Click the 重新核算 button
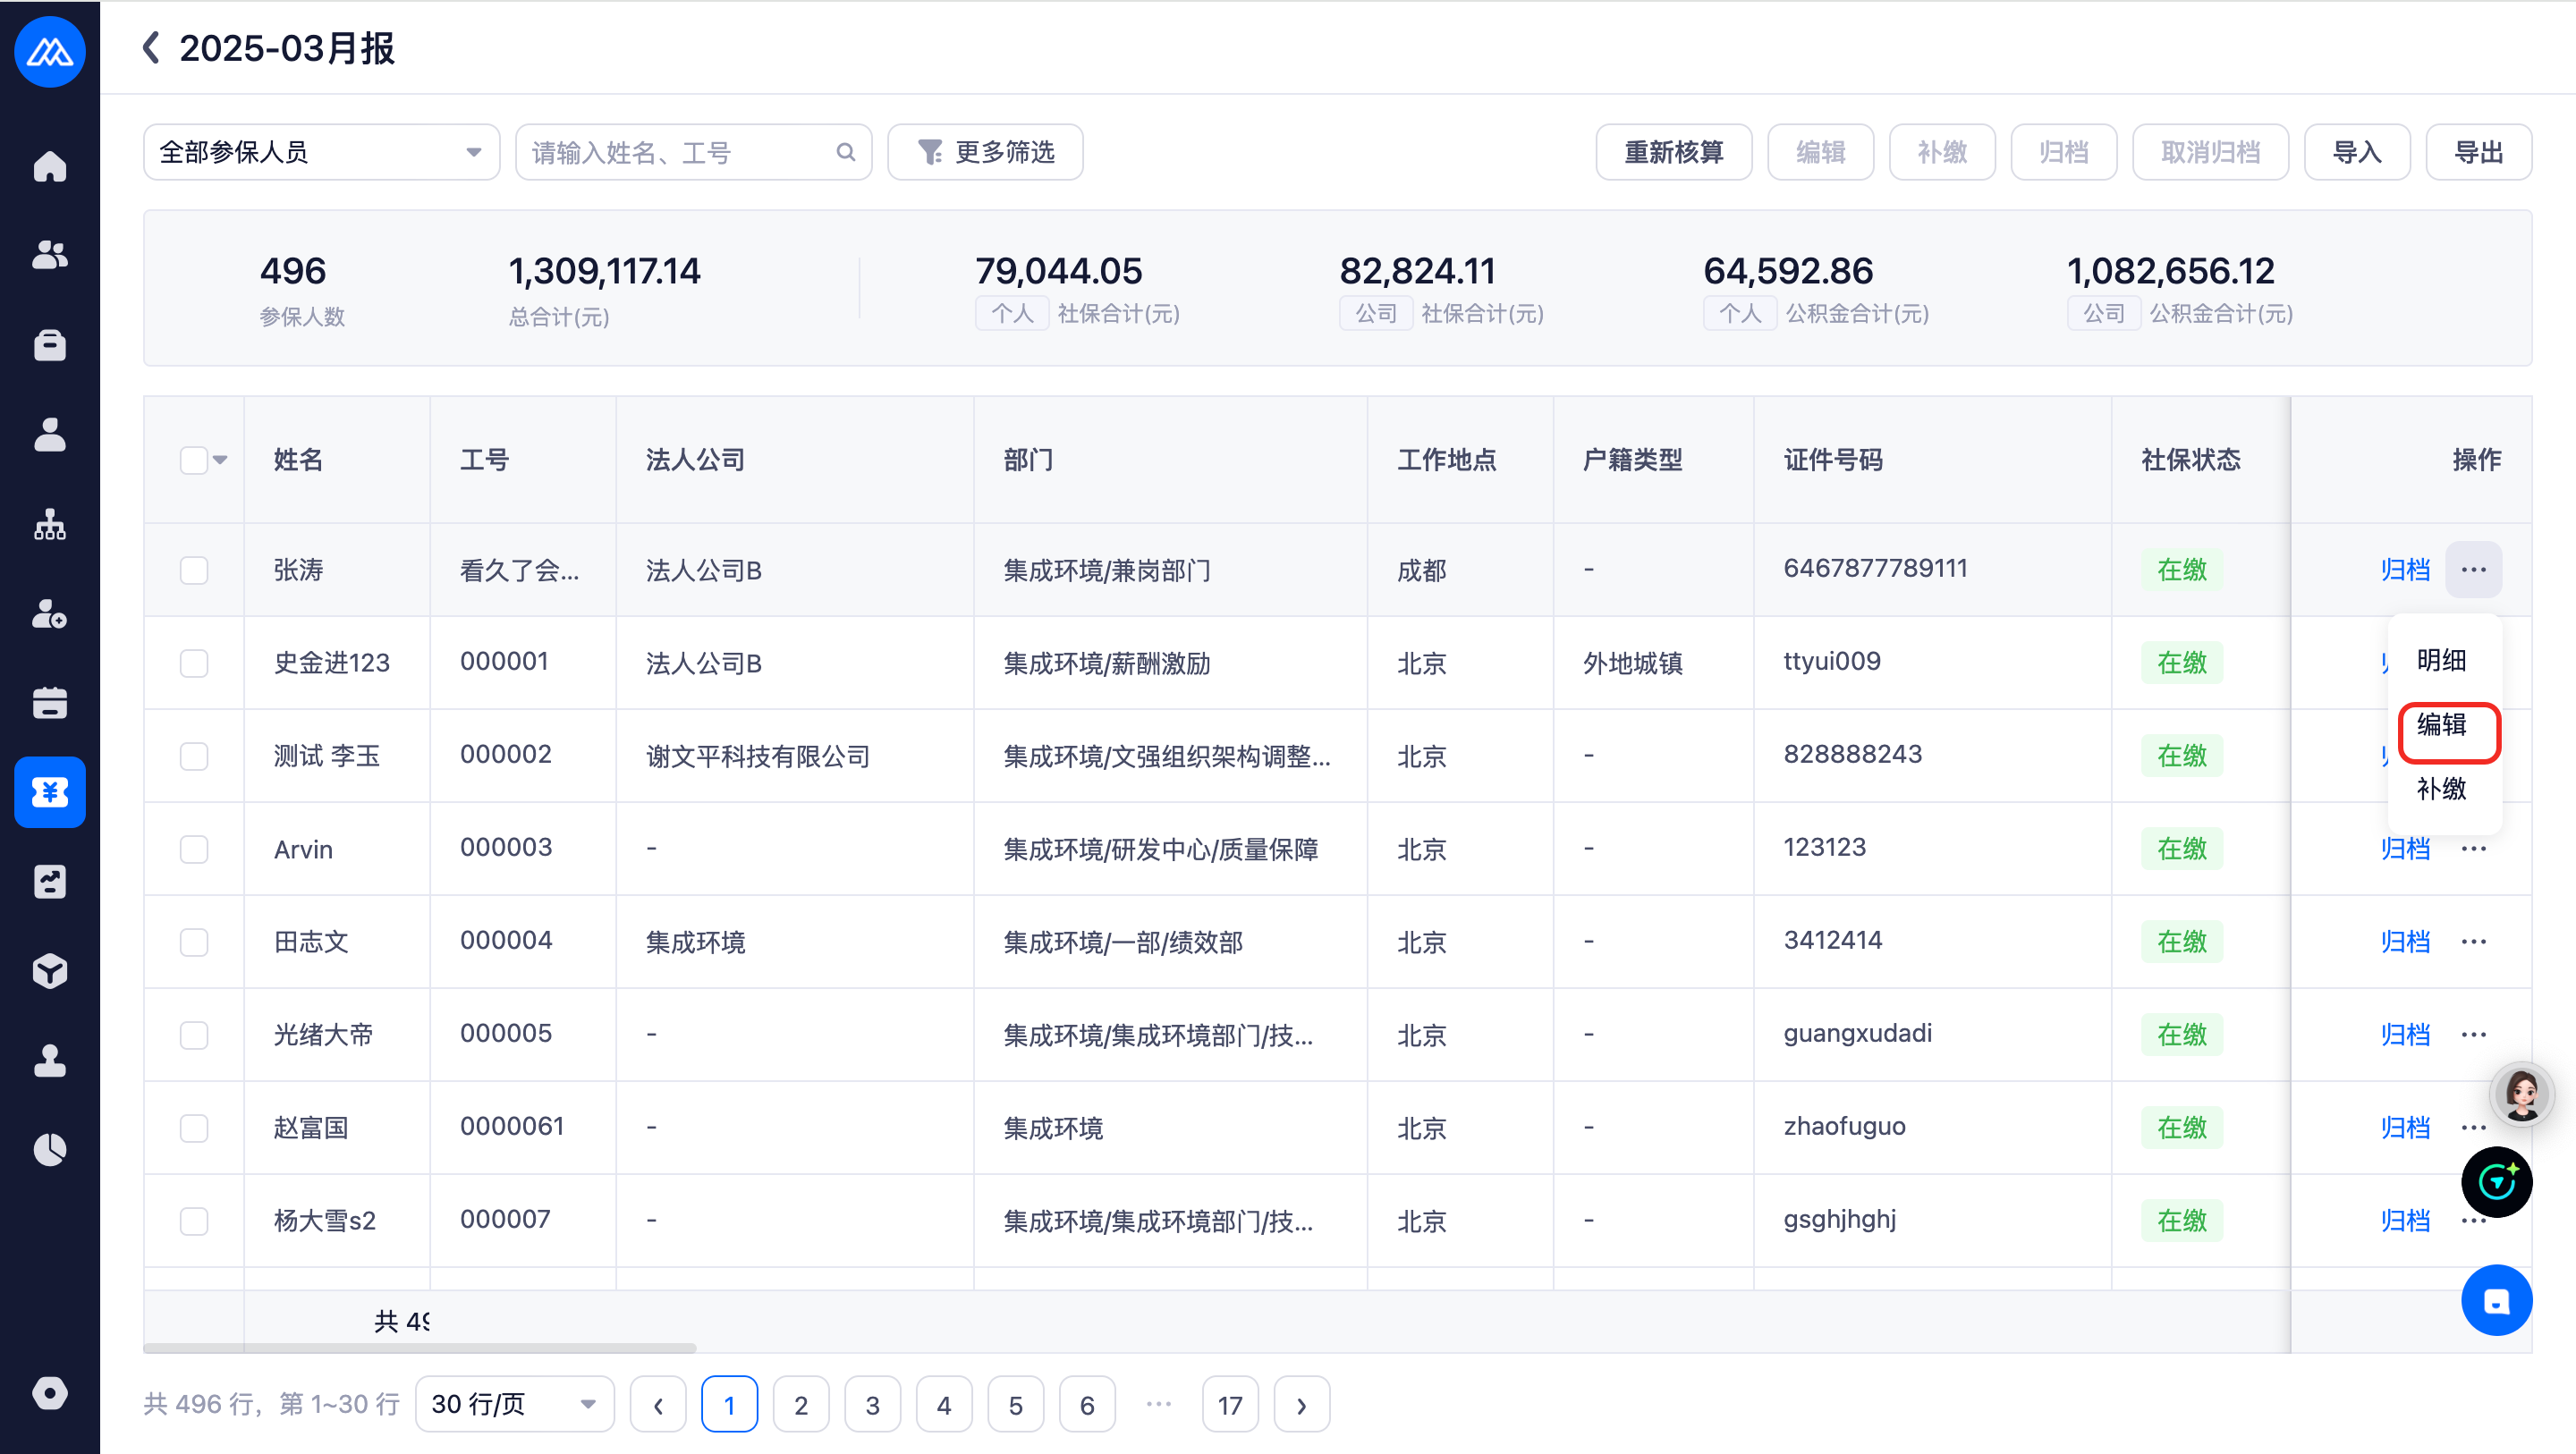Image resolution: width=2576 pixels, height=1454 pixels. pyautogui.click(x=1673, y=152)
